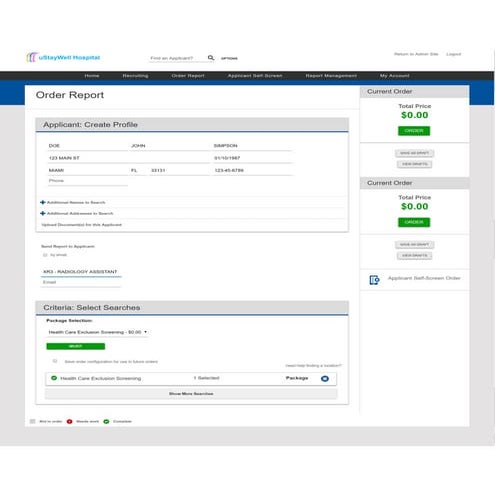Click the empty Phone field
The width and height of the screenshot is (495, 495).
click(87, 181)
